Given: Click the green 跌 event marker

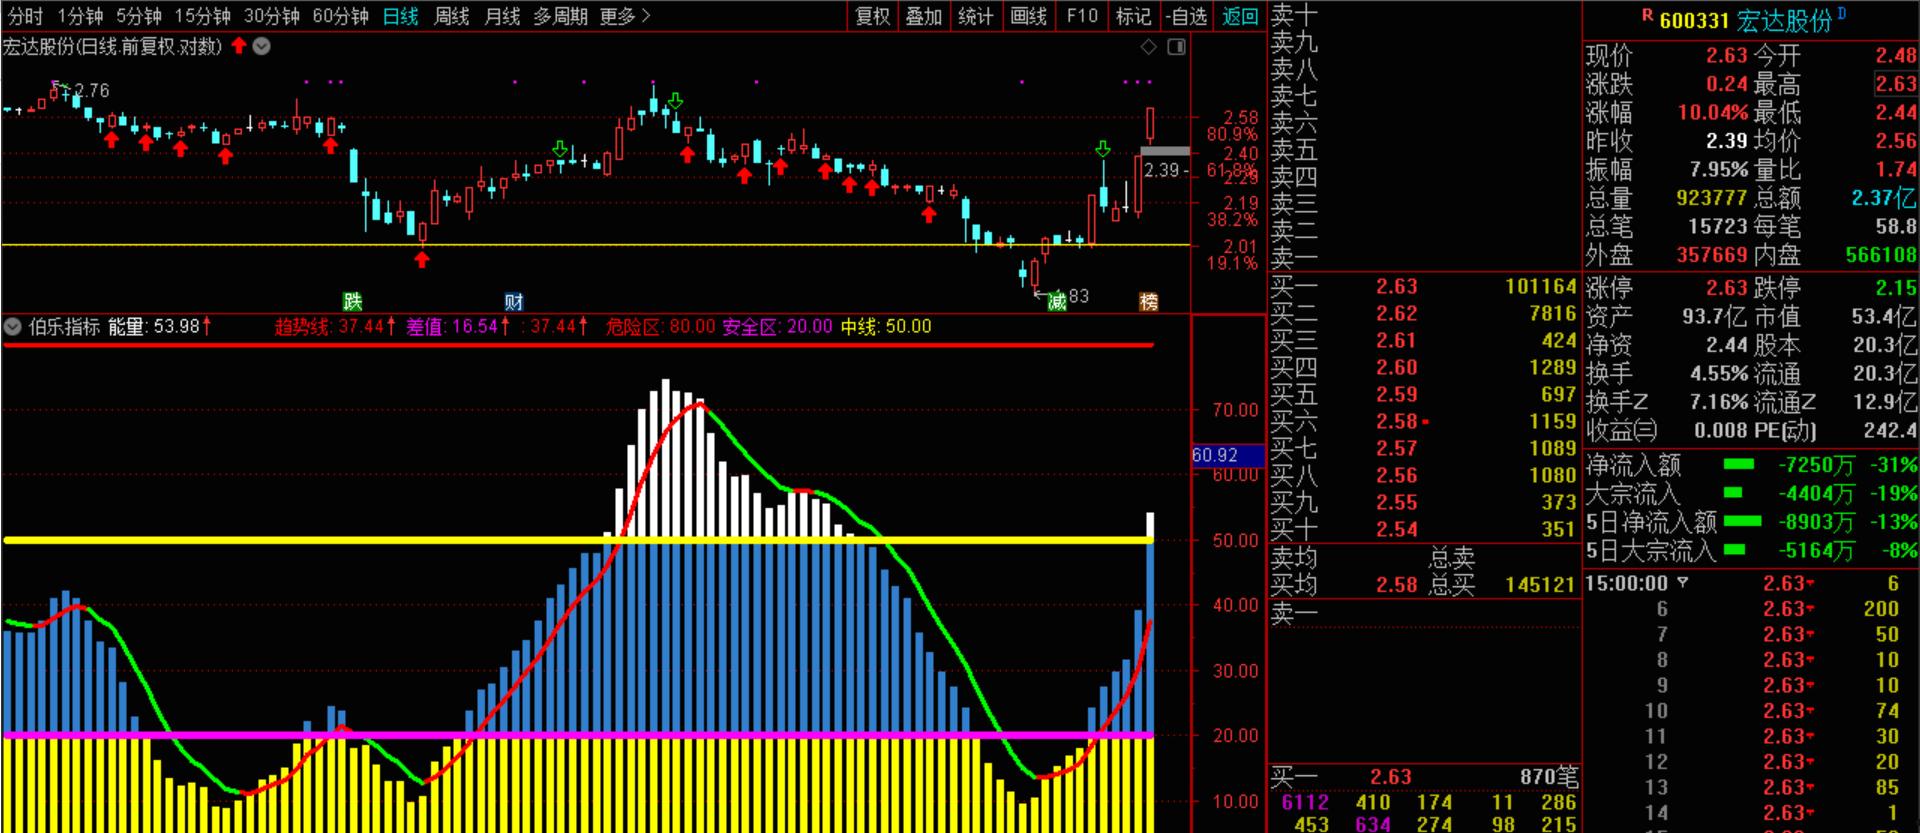Looking at the screenshot, I should (352, 301).
